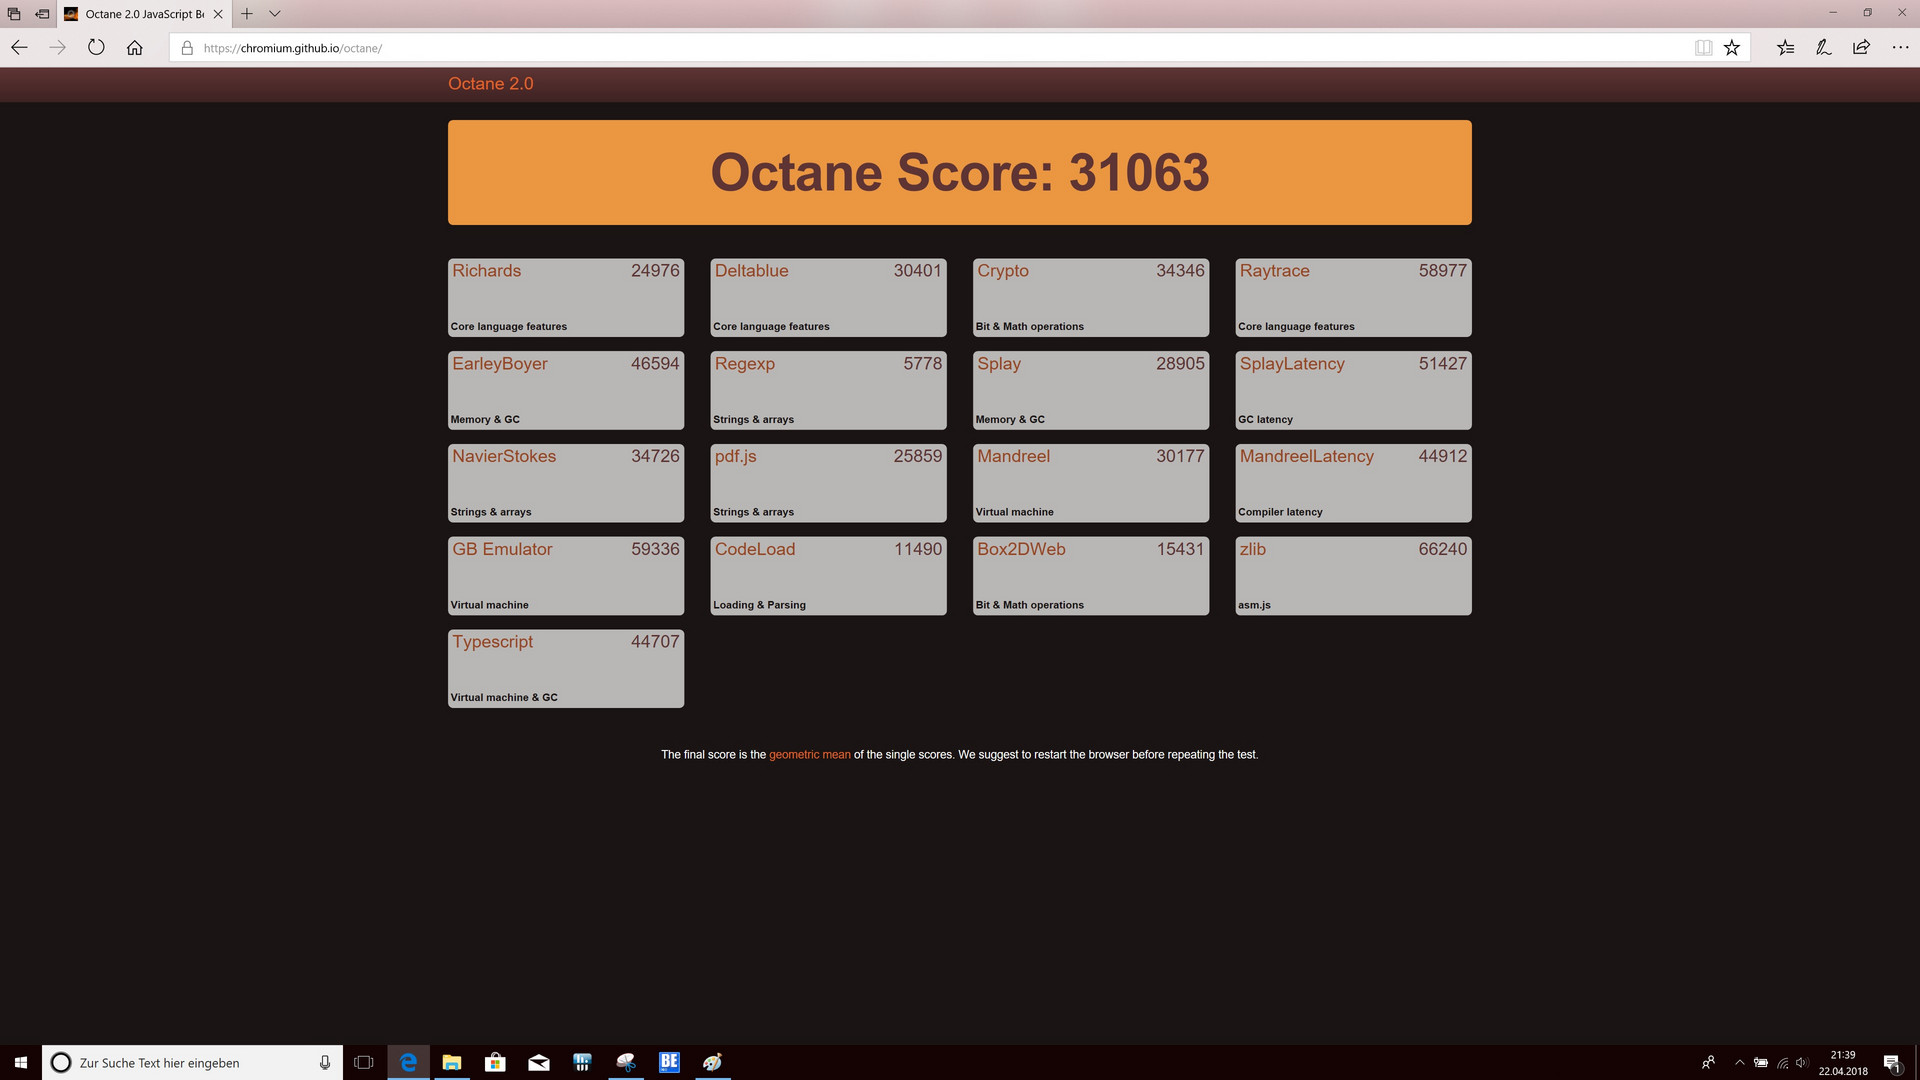Click the MandreelLatency label
This screenshot has width=1920, height=1080.
click(1306, 457)
